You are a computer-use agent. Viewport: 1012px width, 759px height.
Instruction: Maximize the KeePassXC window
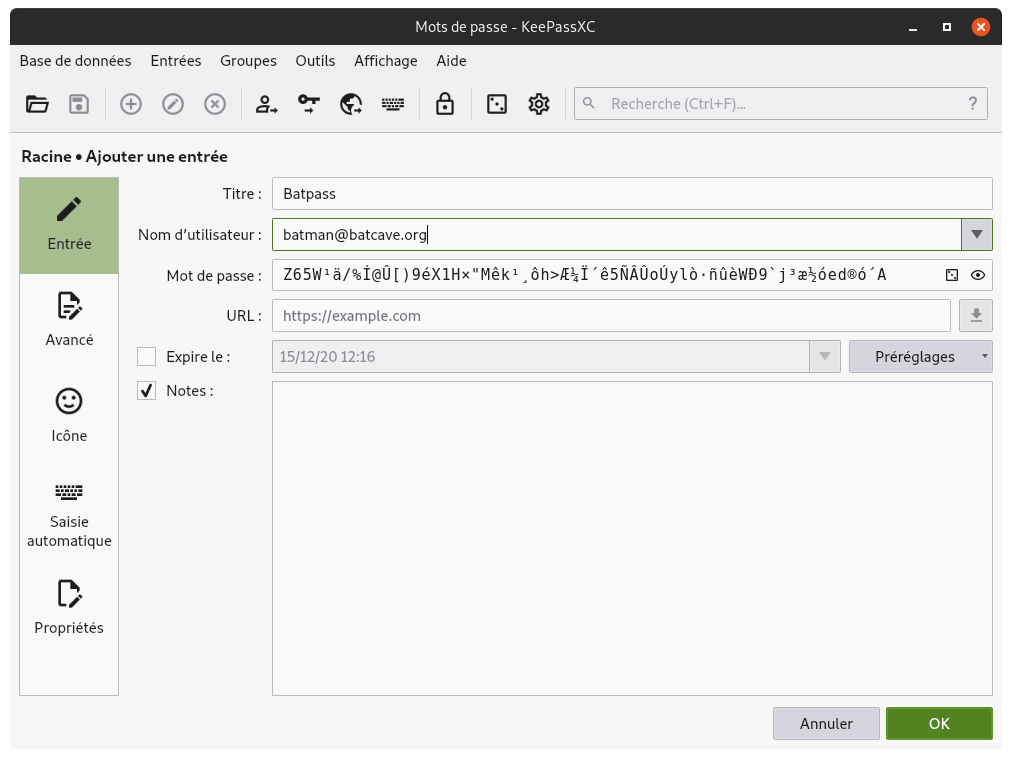coord(947,27)
